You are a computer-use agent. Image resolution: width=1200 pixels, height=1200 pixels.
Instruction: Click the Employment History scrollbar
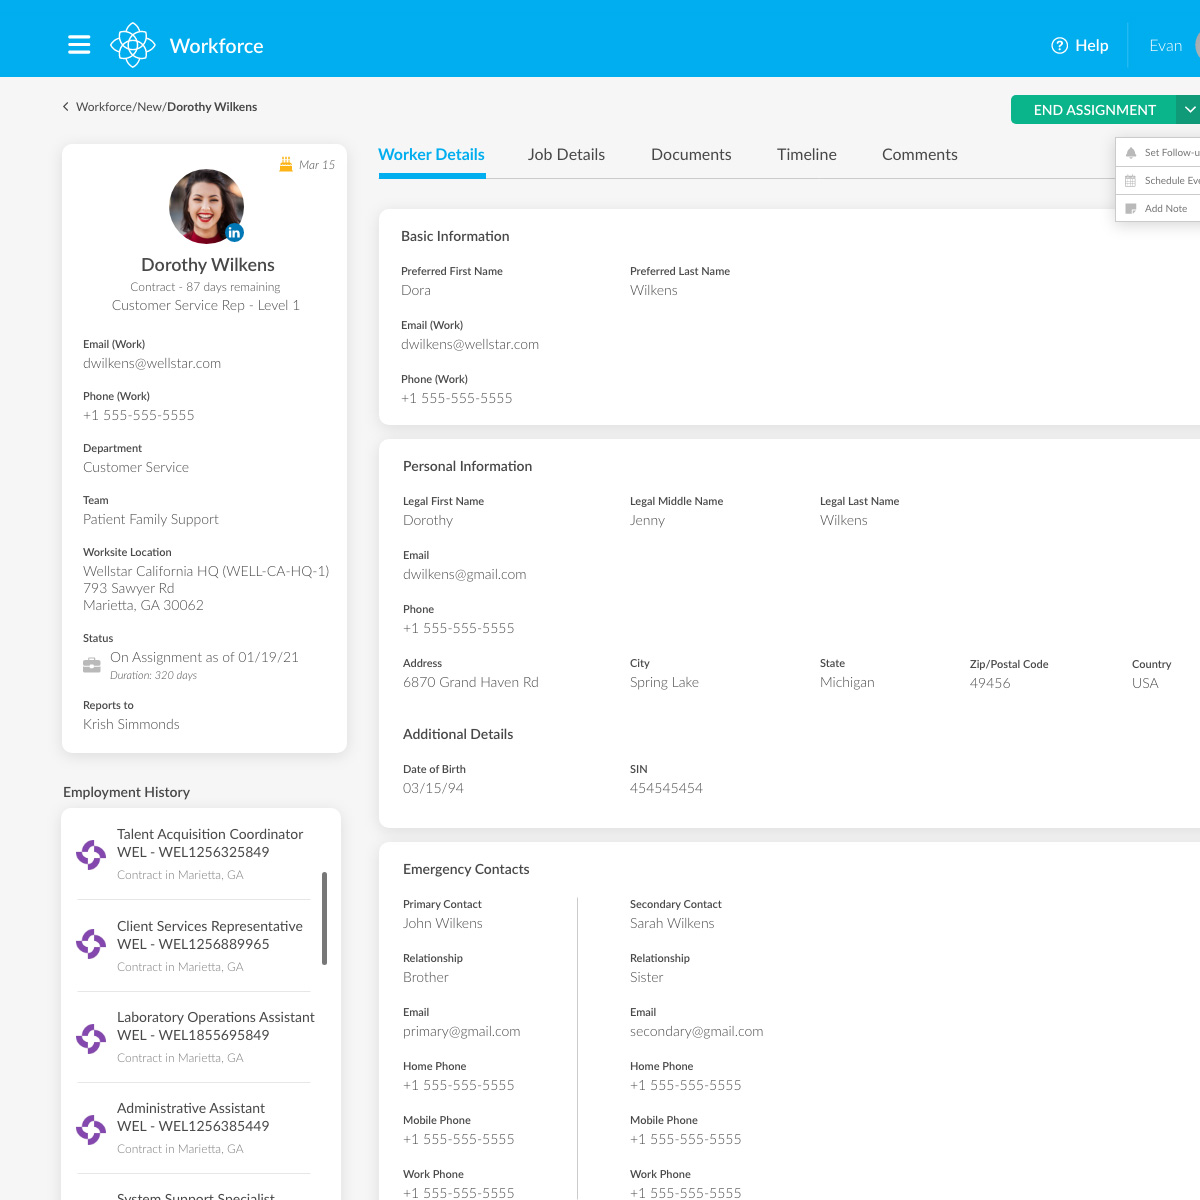pyautogui.click(x=324, y=918)
